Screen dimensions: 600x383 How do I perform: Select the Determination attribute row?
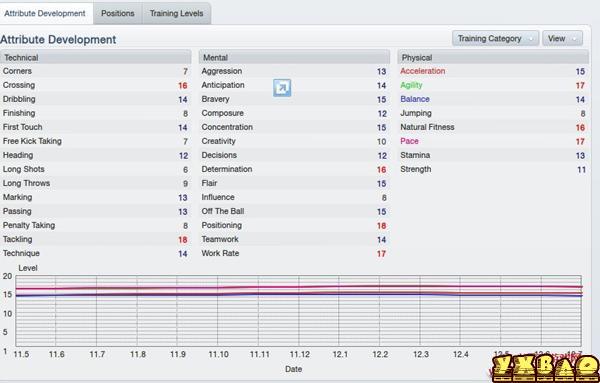tap(294, 169)
